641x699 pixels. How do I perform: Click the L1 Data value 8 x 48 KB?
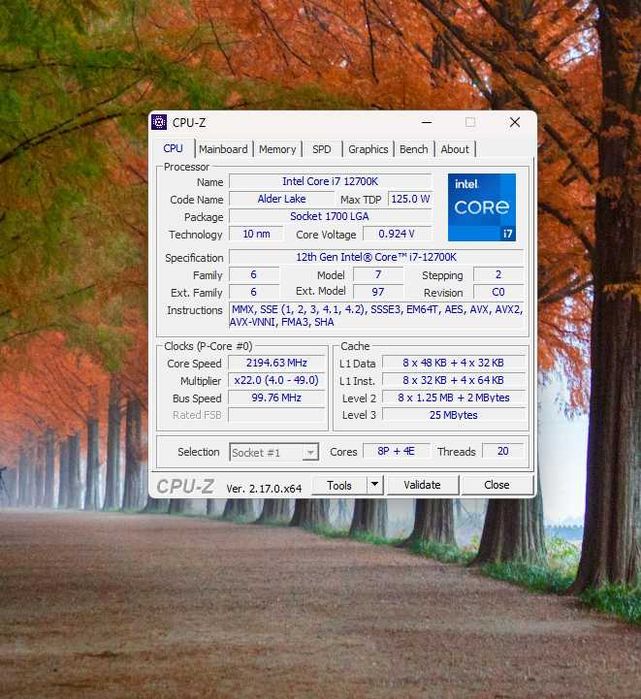[454, 363]
